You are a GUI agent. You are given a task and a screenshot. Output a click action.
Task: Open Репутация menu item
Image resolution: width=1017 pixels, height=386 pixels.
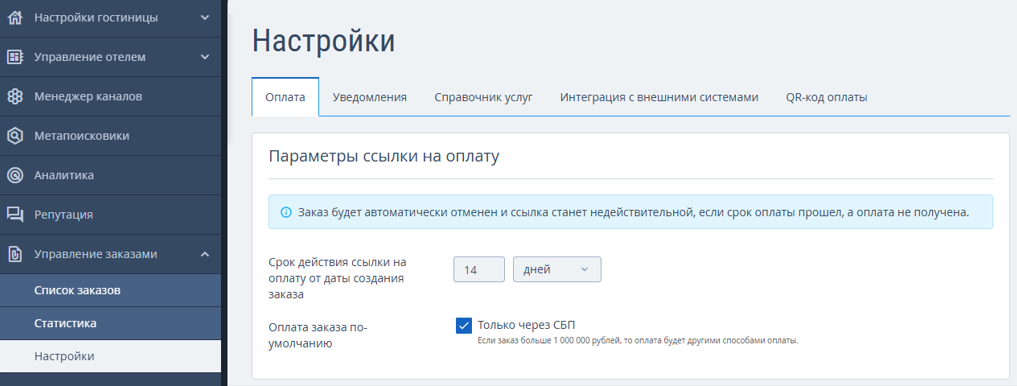[110, 215]
